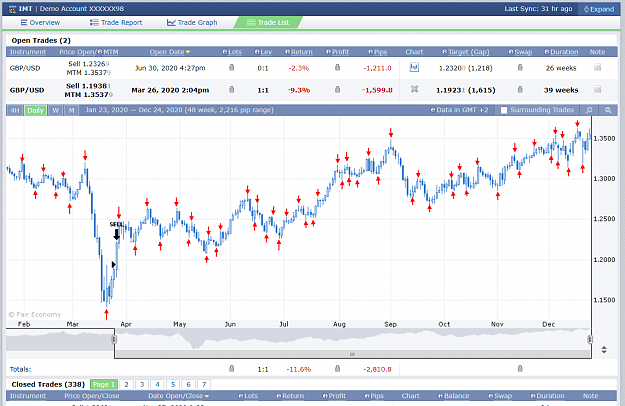Screen dimensions: 625x406
Task: Click GBP/USD in Jun 30 trade row
Action: pos(25,68)
